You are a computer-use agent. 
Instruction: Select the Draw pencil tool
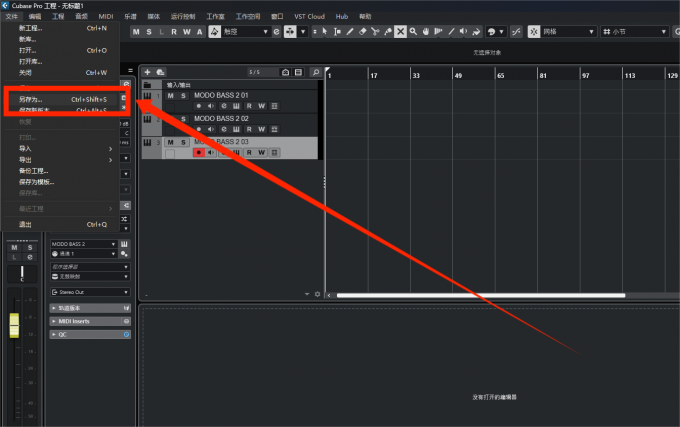tap(350, 32)
